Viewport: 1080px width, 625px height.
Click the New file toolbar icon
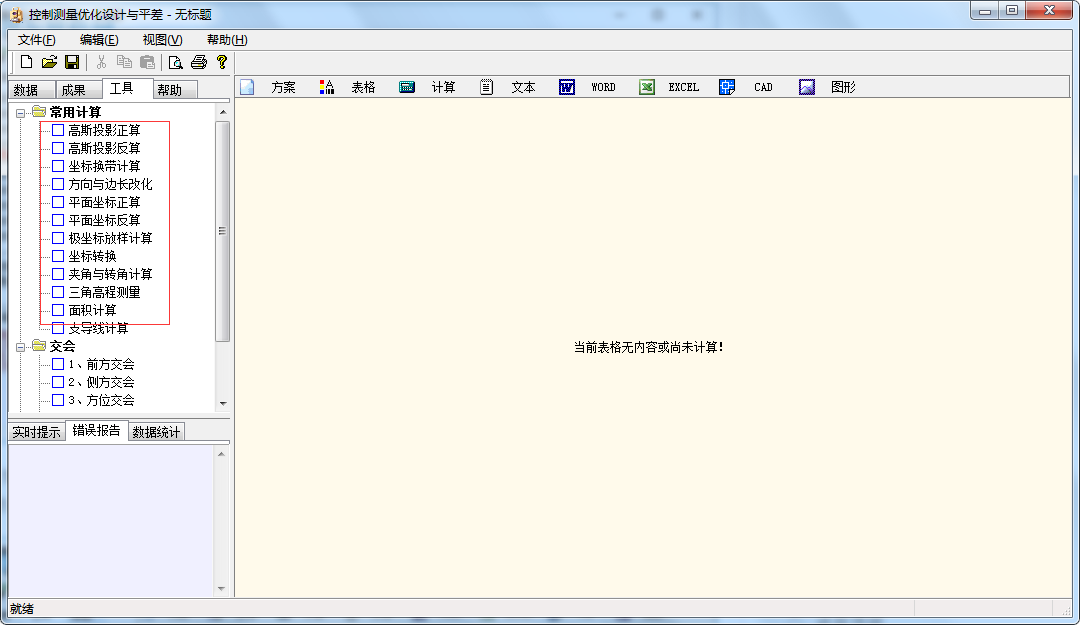tap(27, 62)
